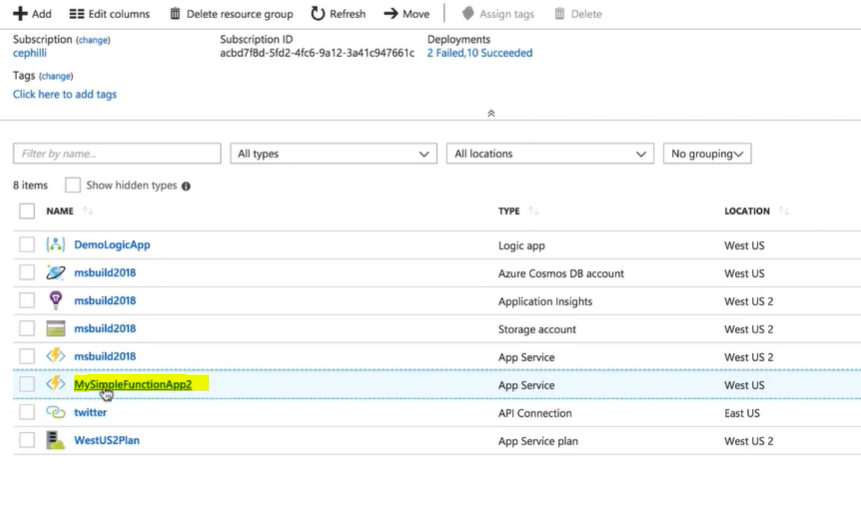The image size is (861, 508).
Task: Click the Azure Cosmos DB account type cell
Action: click(x=561, y=273)
